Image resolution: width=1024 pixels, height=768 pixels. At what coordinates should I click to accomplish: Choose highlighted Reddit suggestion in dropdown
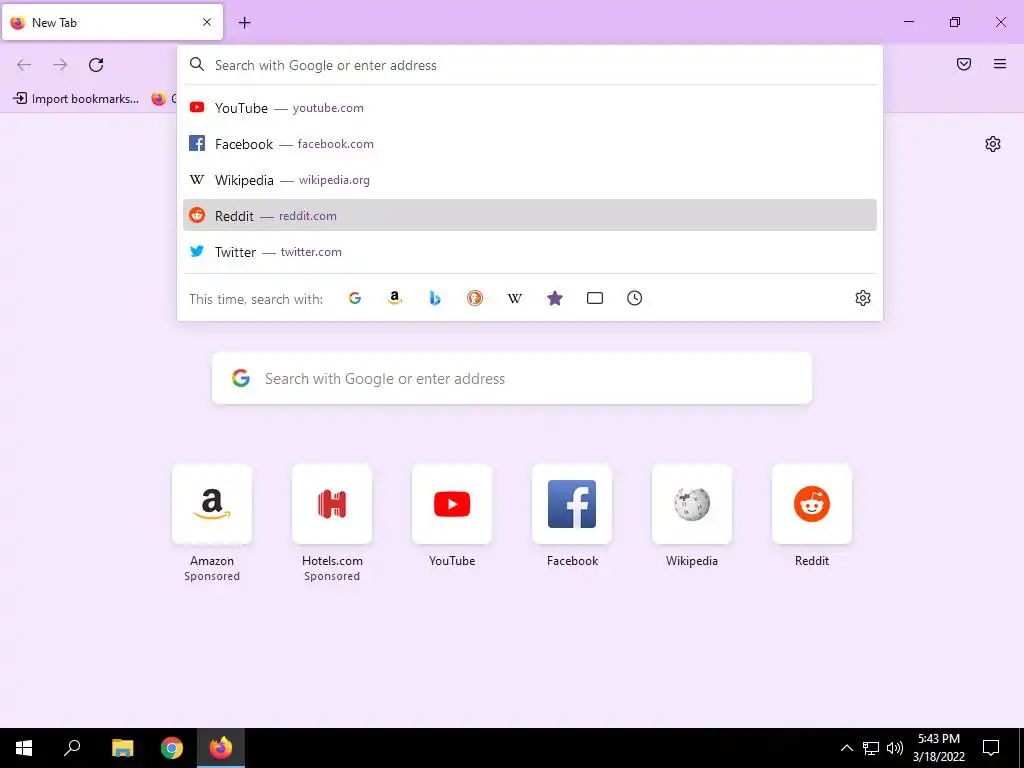530,216
